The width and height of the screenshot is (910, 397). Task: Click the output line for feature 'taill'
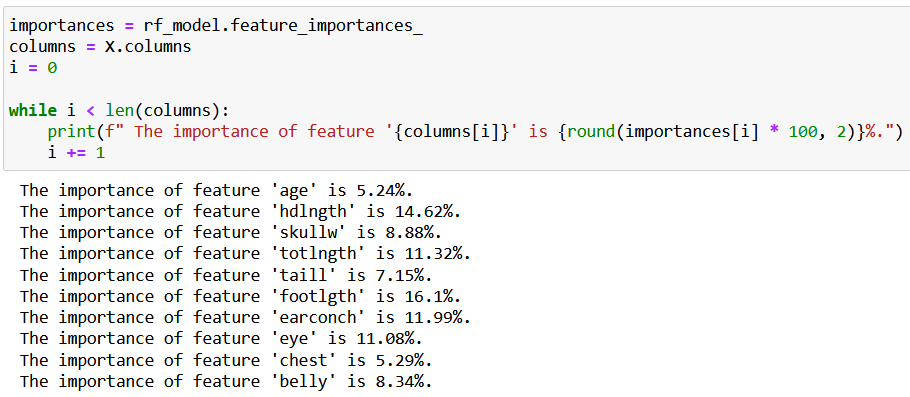[226, 275]
